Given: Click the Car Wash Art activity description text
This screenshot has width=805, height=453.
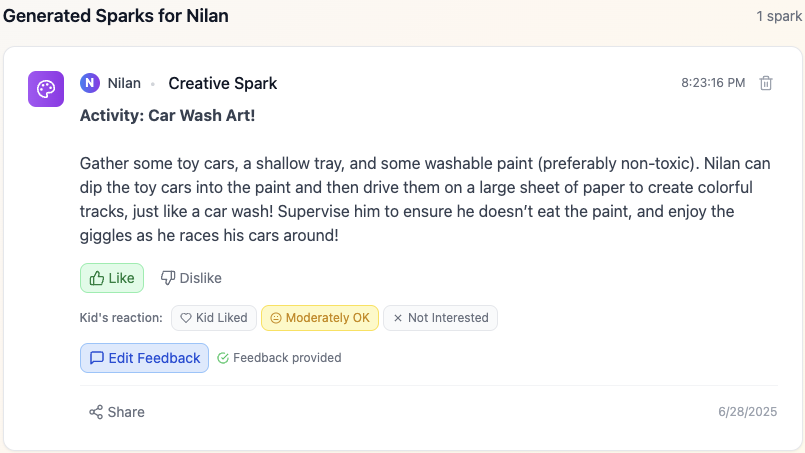Looking at the screenshot, I should 425,199.
